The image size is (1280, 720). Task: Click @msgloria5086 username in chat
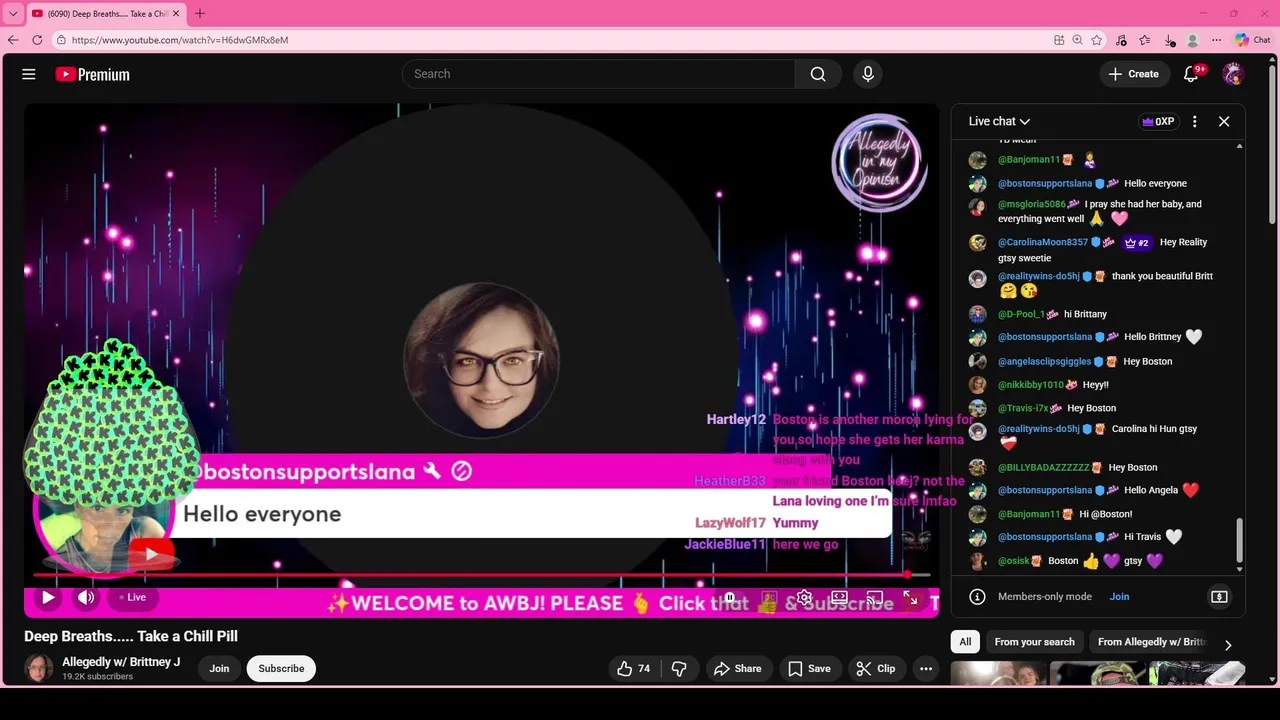1032,204
